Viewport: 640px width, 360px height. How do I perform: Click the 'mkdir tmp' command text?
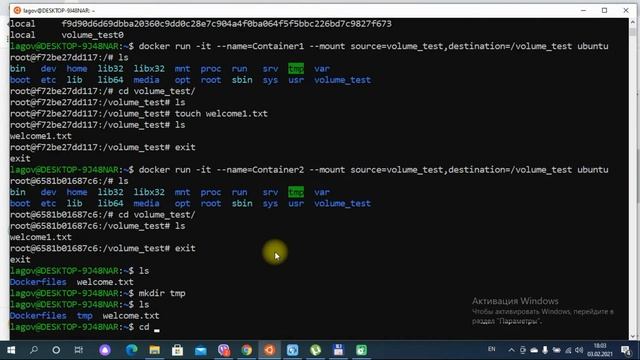pos(162,293)
